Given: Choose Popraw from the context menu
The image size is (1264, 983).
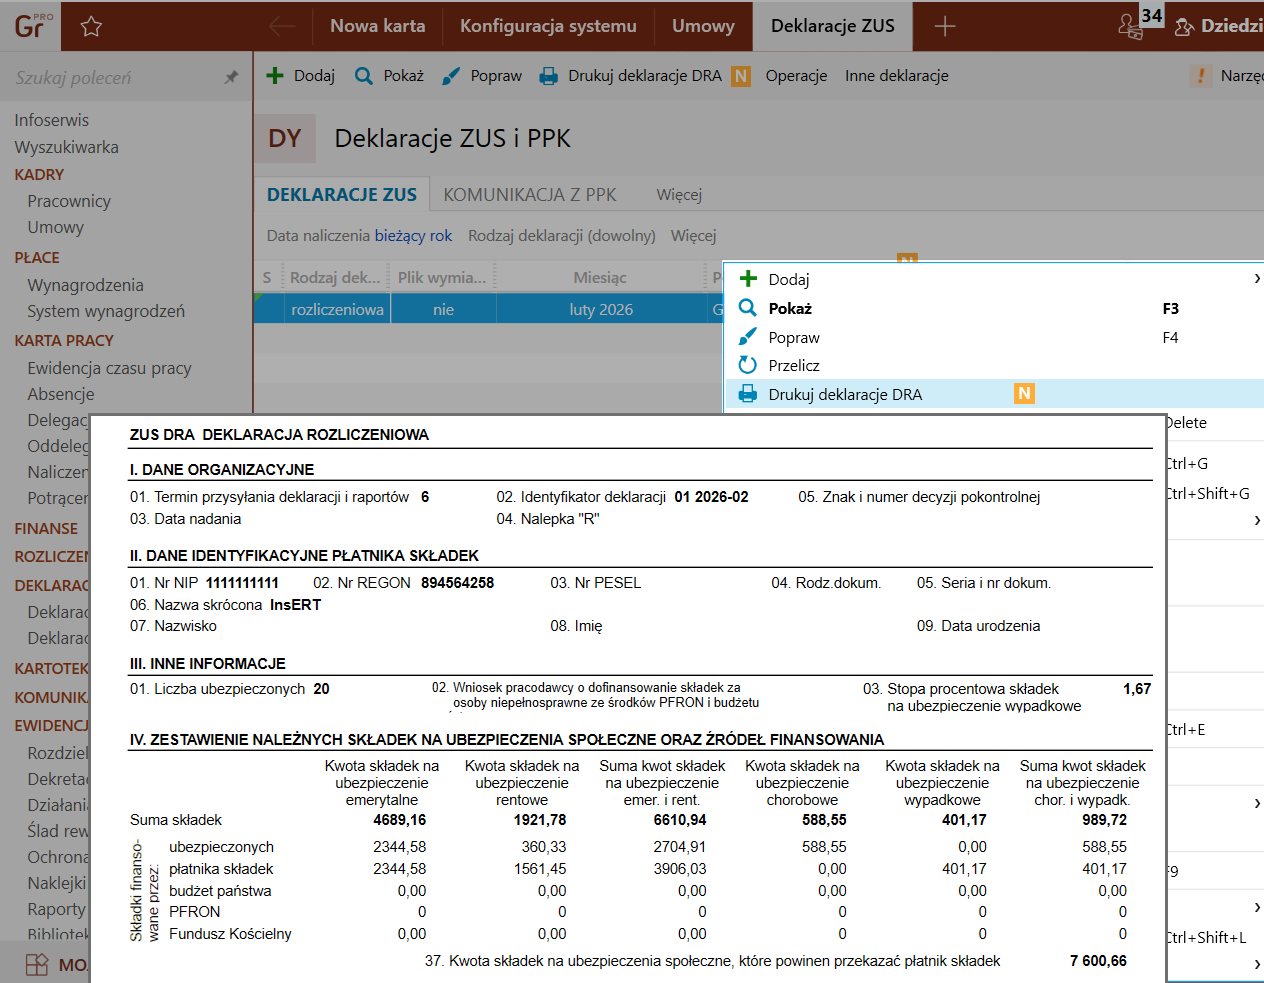Looking at the screenshot, I should (794, 337).
